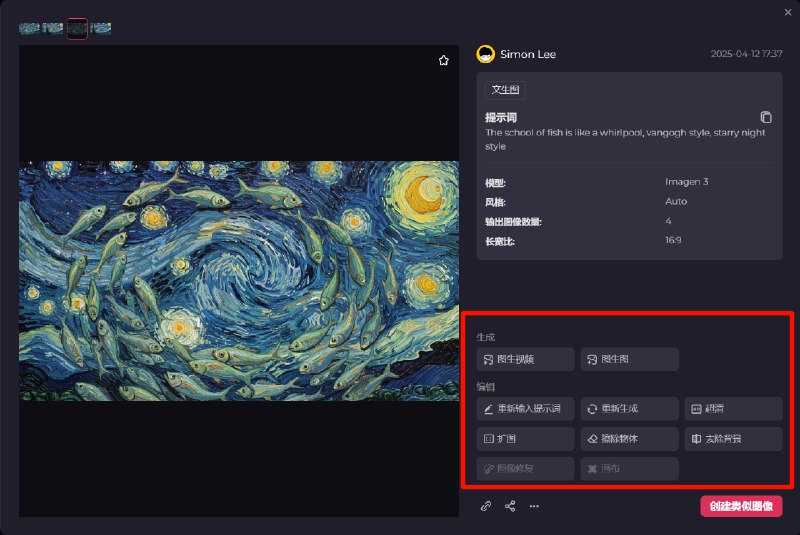800x535 pixels.
Task: Click the 风格 label
Action: pyautogui.click(x=495, y=202)
